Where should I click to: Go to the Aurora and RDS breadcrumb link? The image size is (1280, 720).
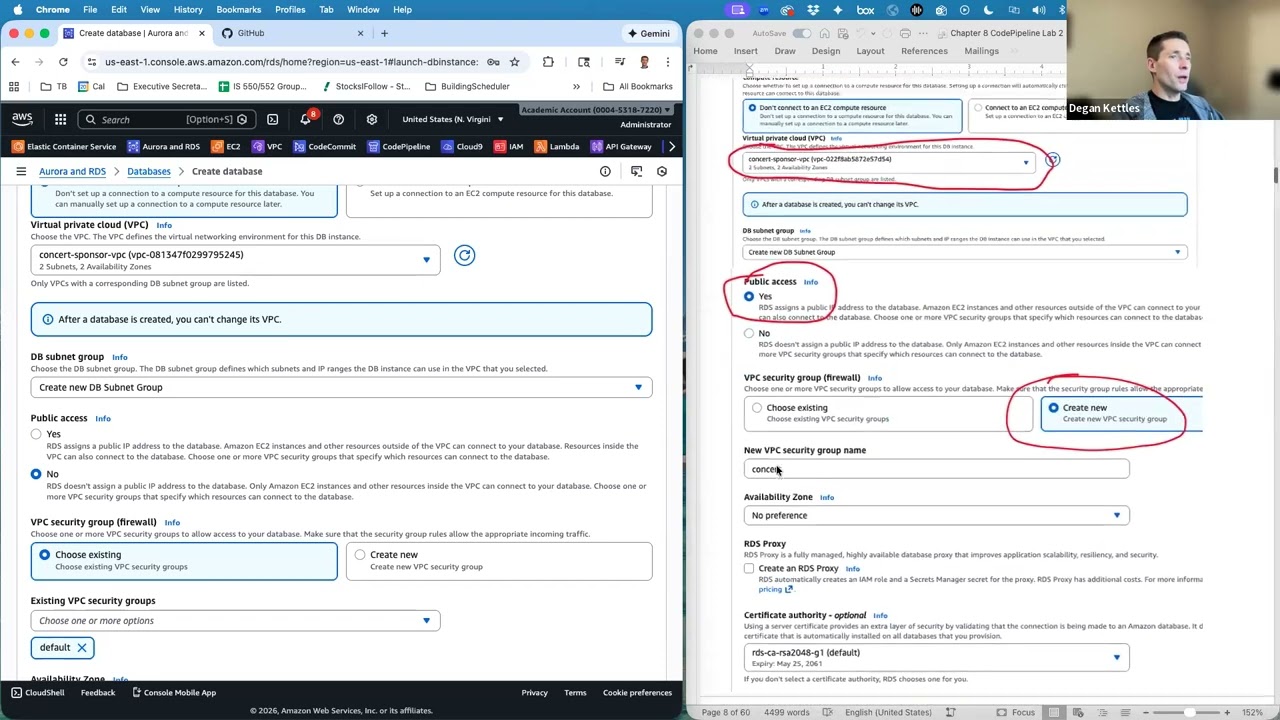pyautogui.click(x=72, y=171)
